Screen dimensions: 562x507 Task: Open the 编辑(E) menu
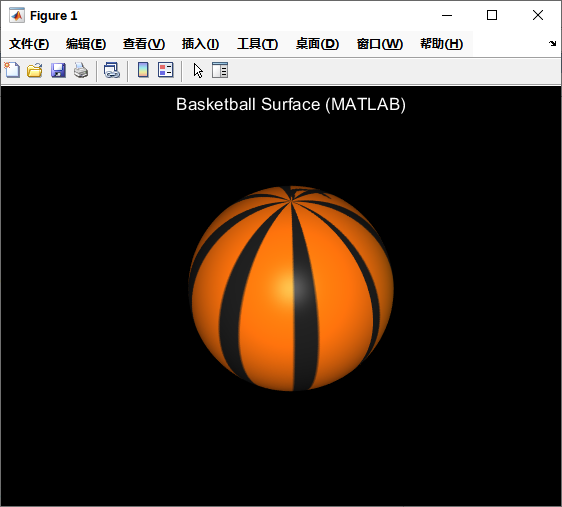point(86,44)
